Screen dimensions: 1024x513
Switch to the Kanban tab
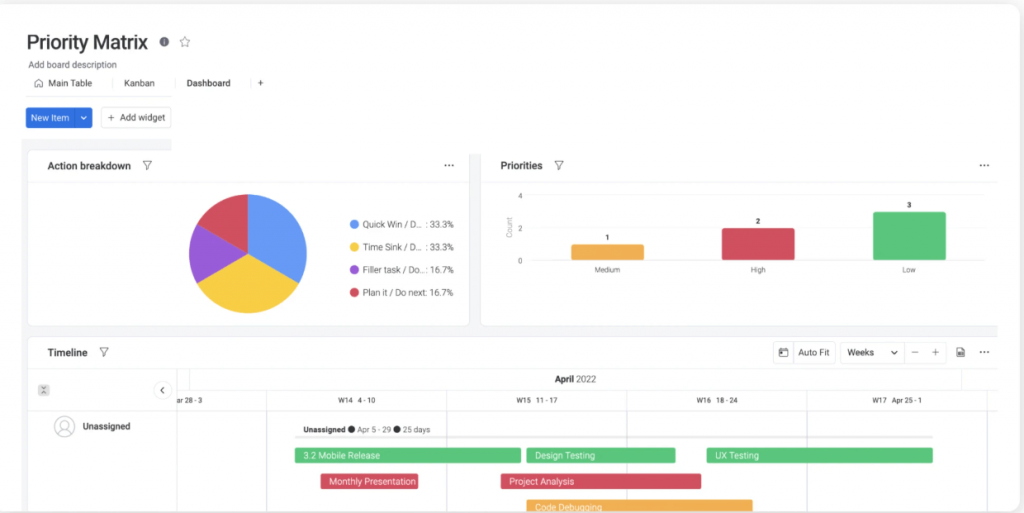[139, 84]
